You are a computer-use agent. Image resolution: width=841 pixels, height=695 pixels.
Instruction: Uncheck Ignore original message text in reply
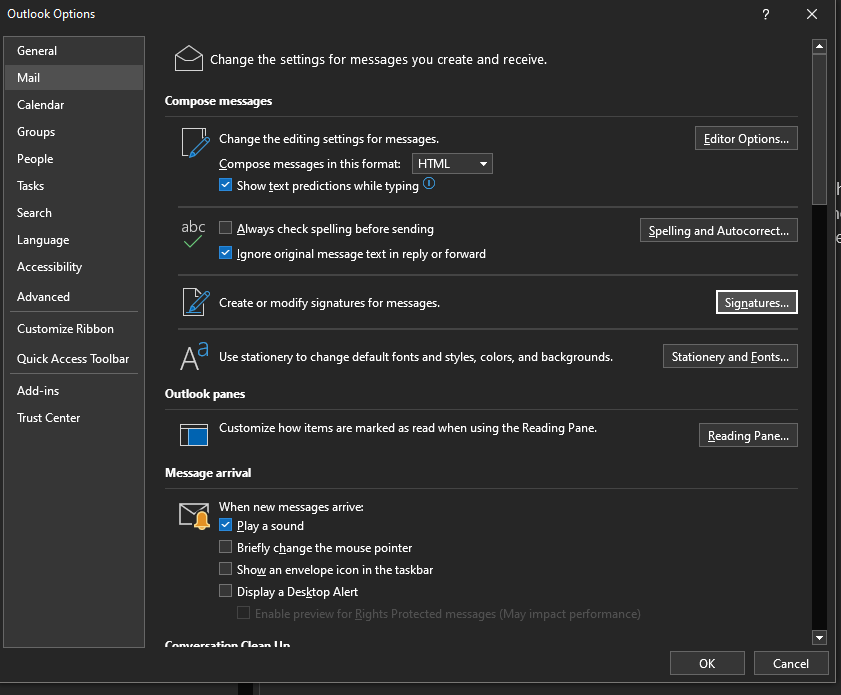tap(225, 253)
